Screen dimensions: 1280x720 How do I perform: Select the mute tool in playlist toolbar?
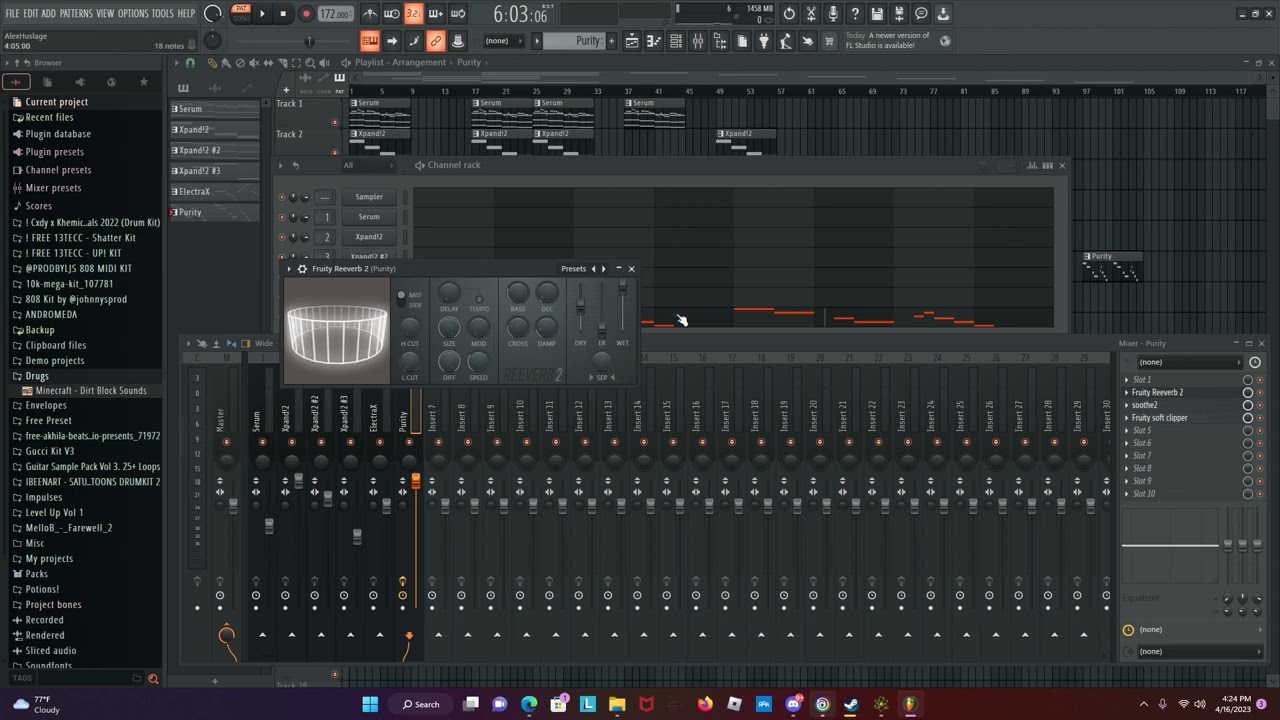click(254, 63)
